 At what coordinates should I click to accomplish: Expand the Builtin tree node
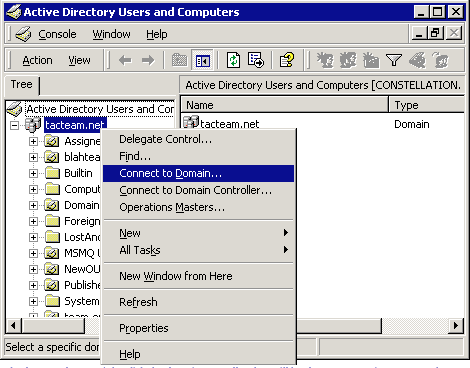(x=33, y=173)
